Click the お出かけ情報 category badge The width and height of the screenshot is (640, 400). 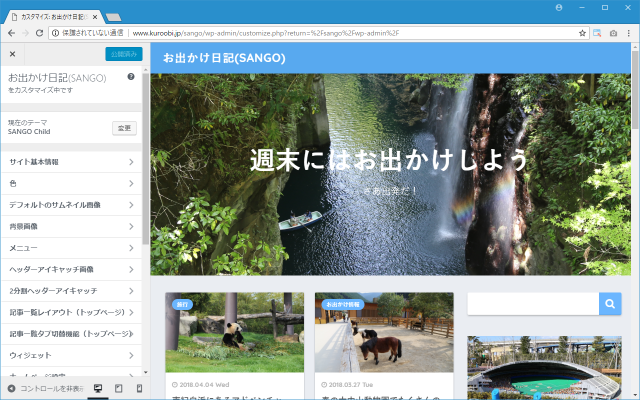343,304
